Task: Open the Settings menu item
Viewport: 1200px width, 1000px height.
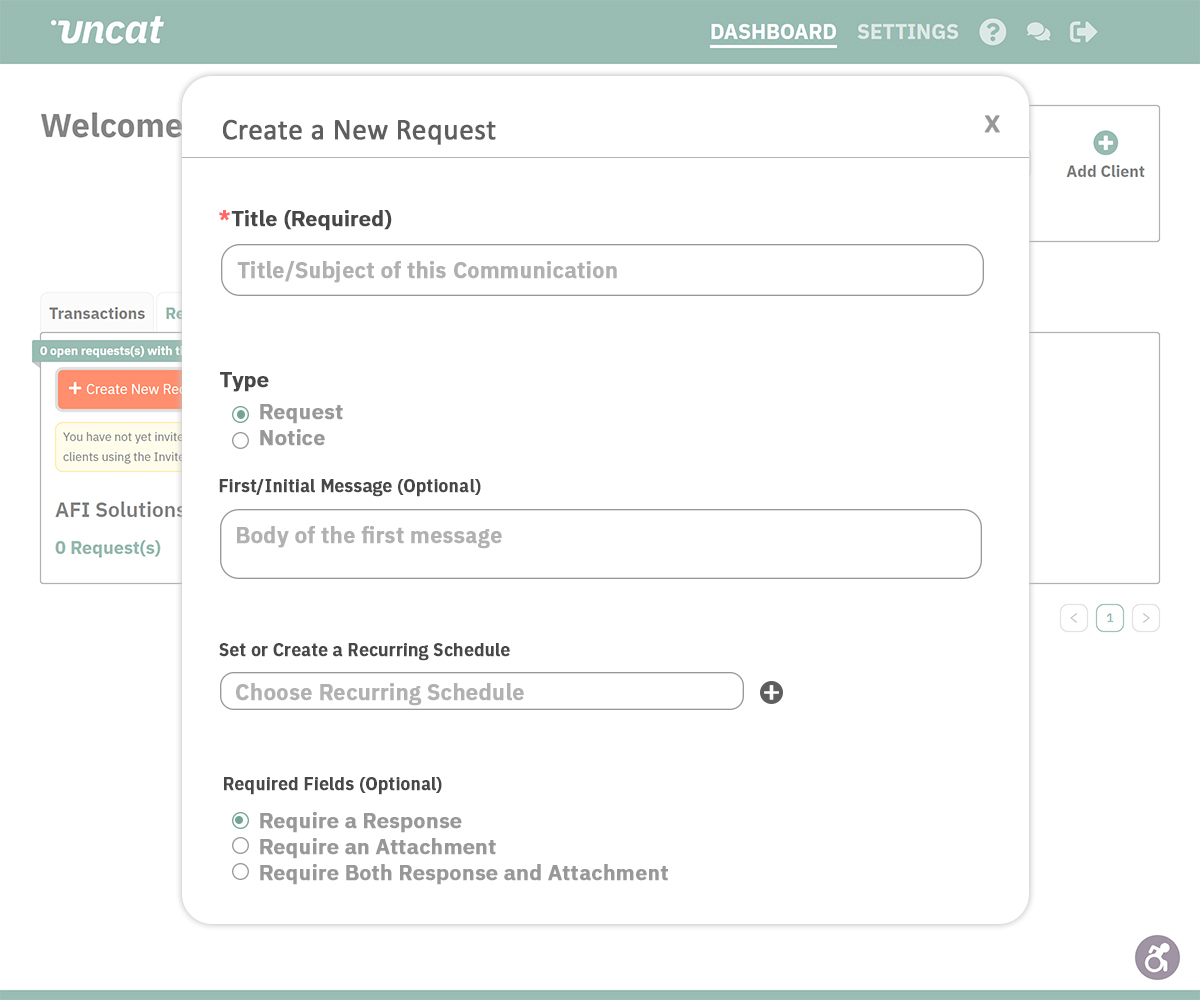Action: (907, 32)
